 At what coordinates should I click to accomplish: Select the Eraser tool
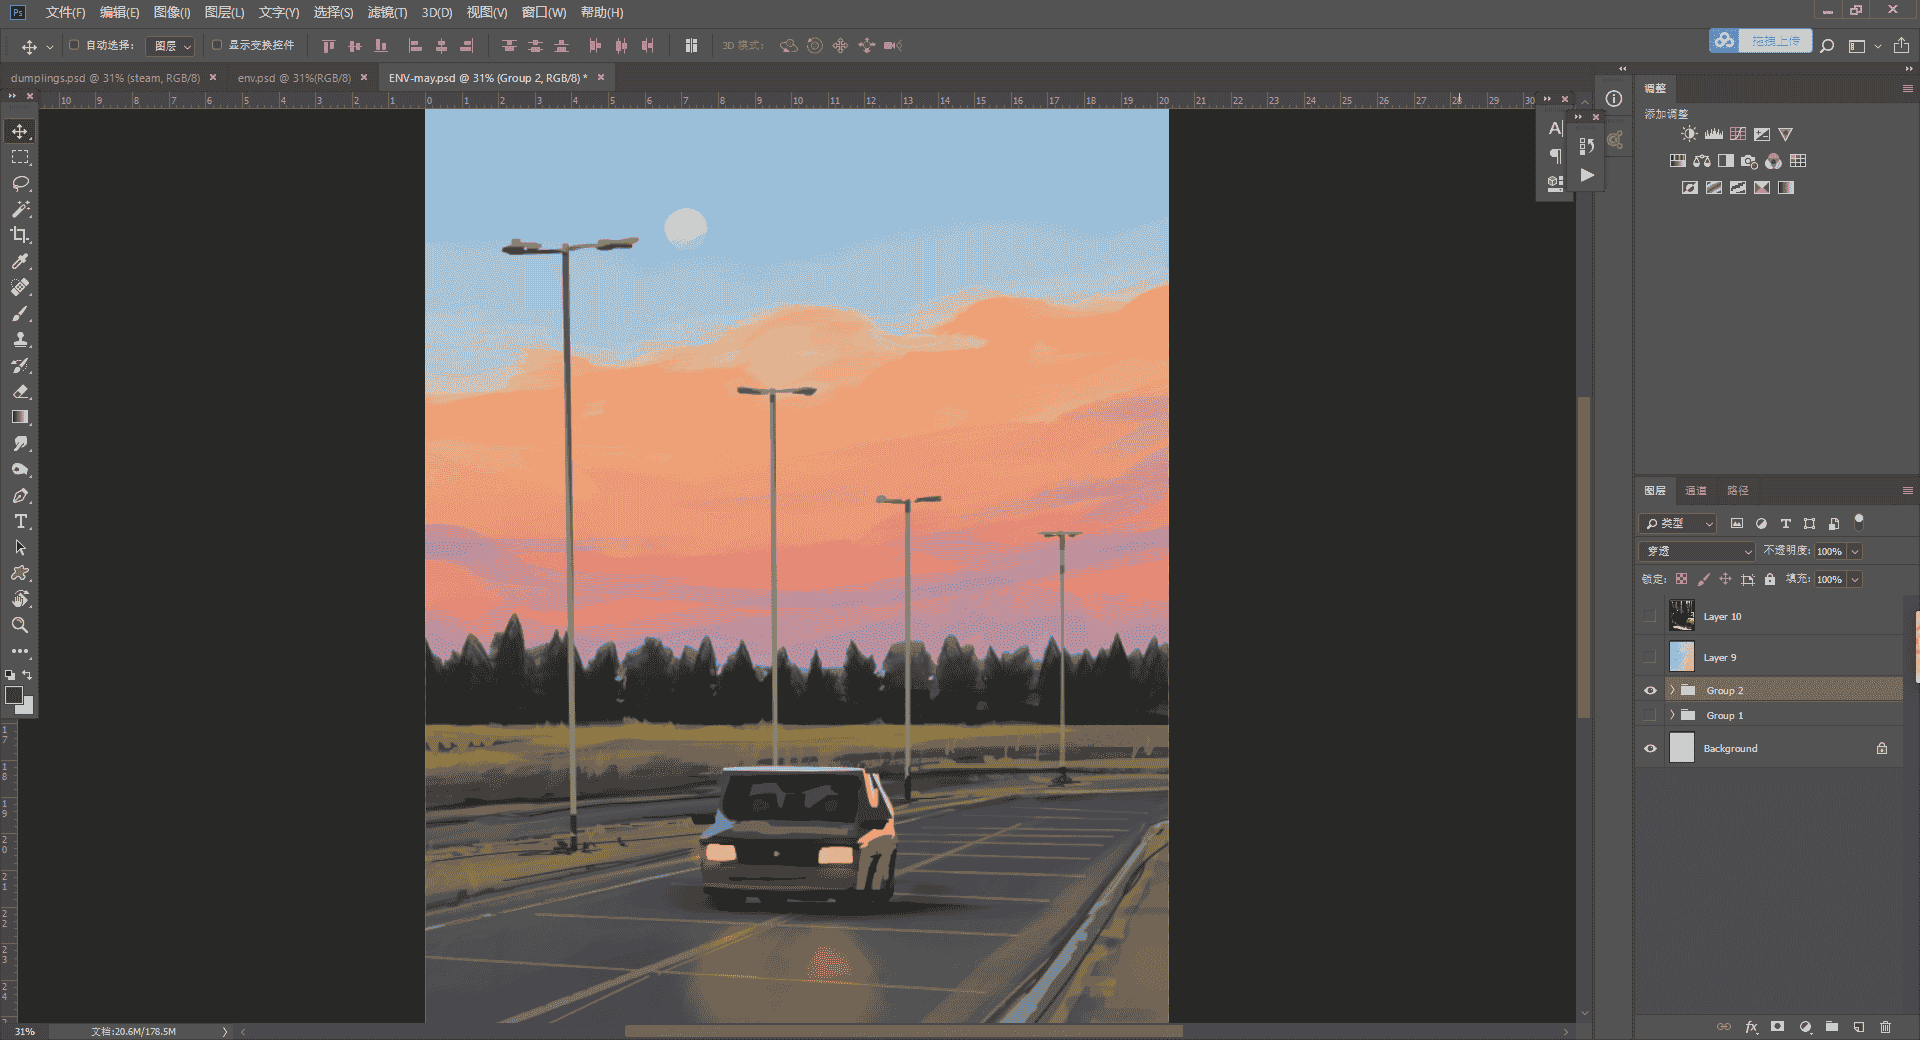(x=20, y=391)
